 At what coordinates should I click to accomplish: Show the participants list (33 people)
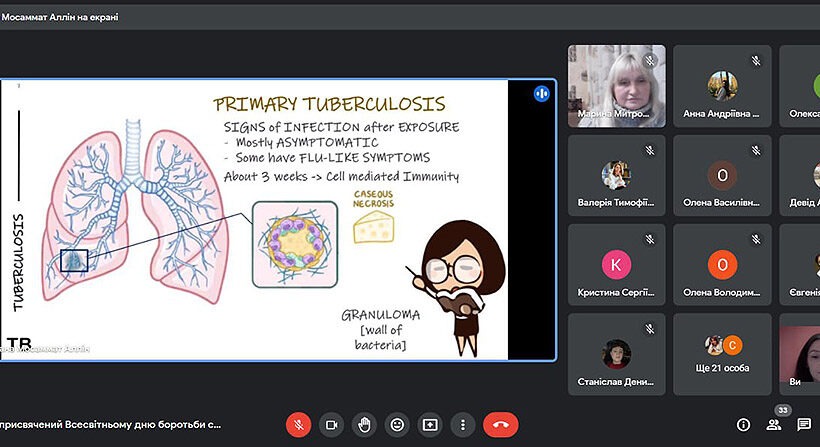[x=773, y=425]
